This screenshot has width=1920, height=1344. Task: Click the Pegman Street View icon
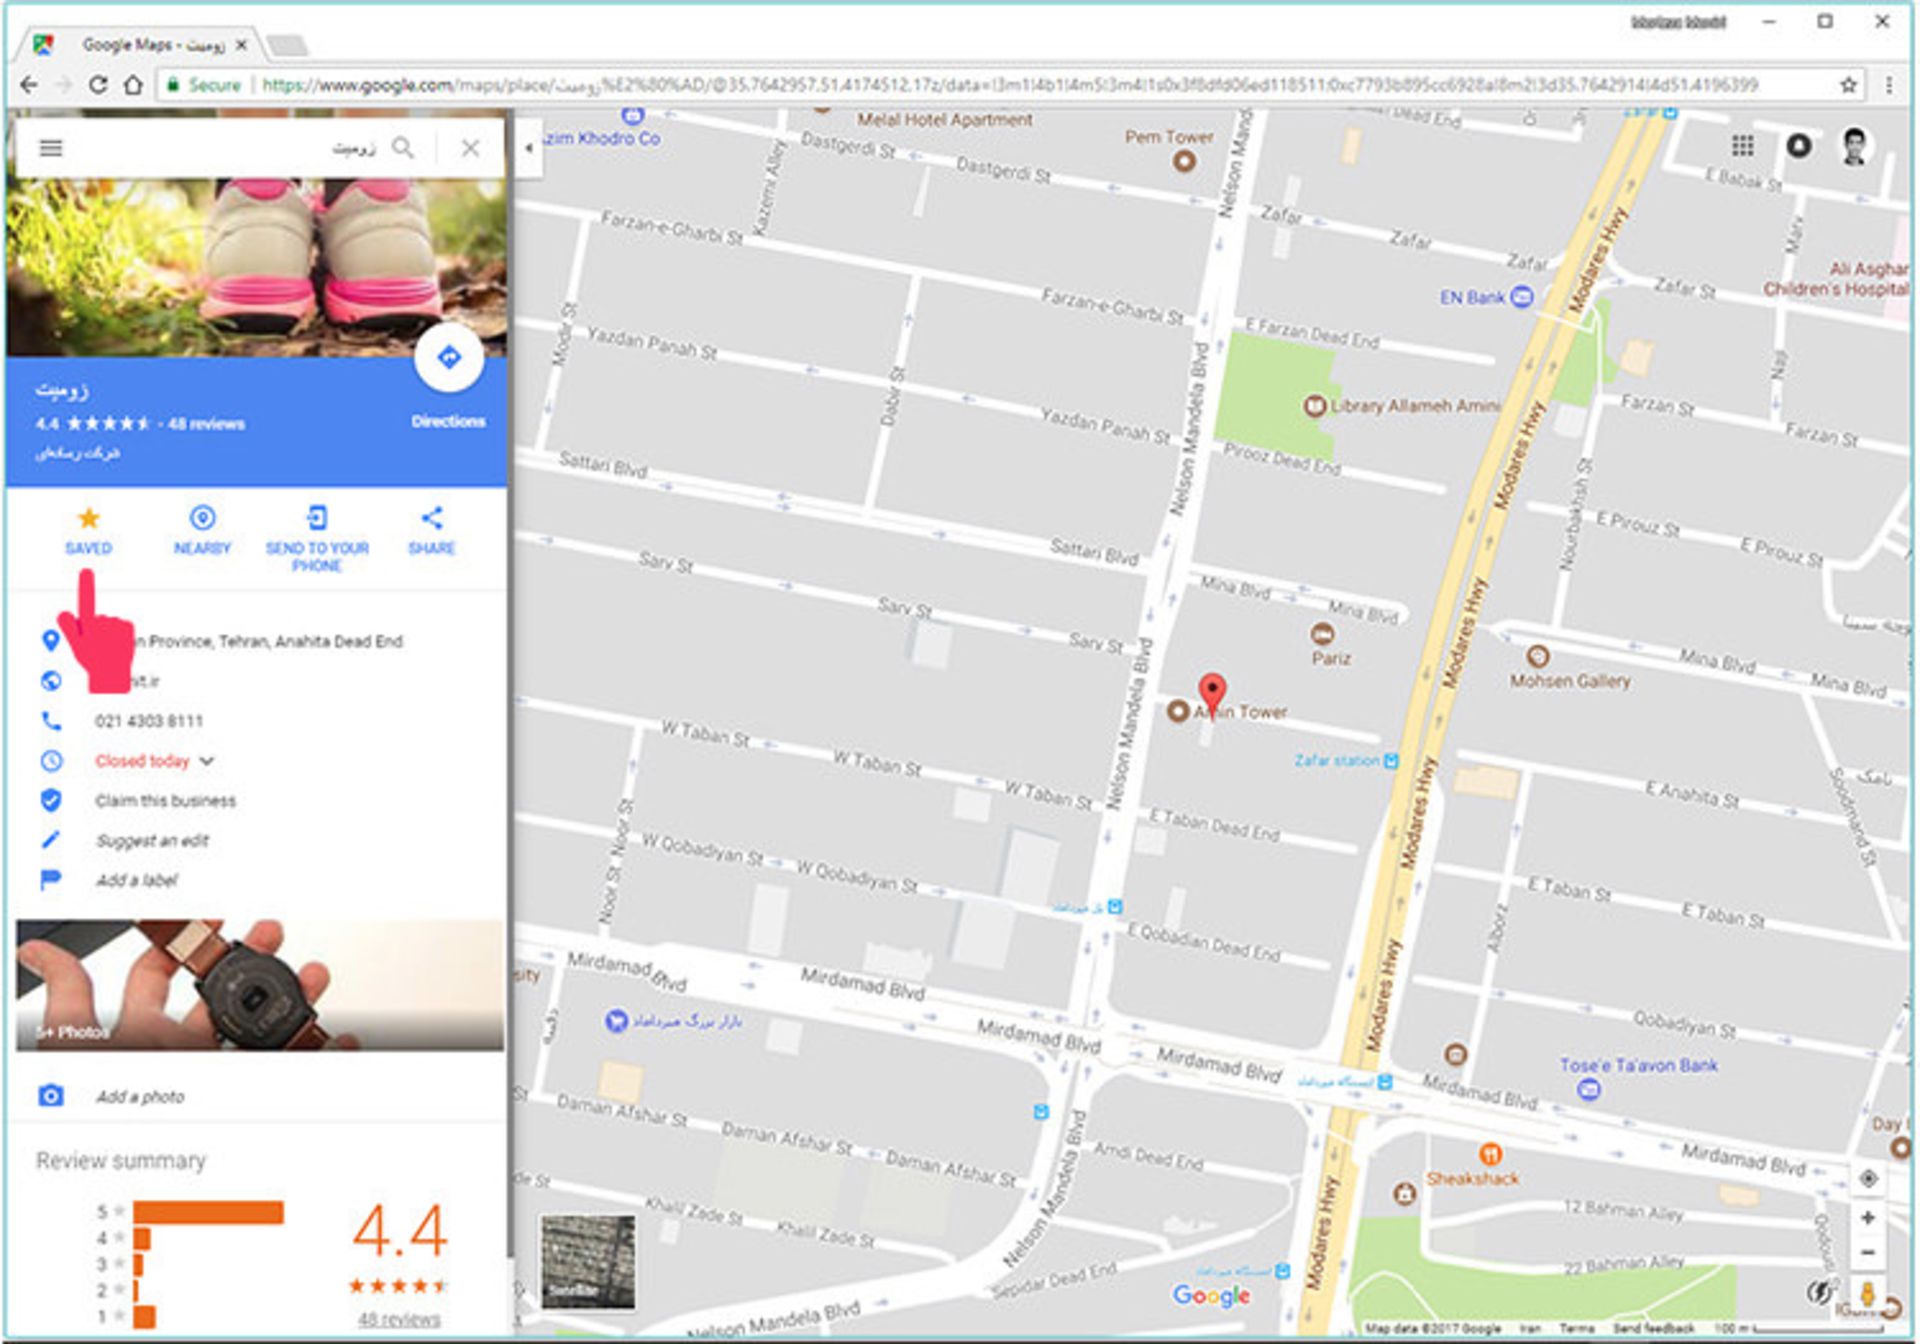coord(1867,1292)
